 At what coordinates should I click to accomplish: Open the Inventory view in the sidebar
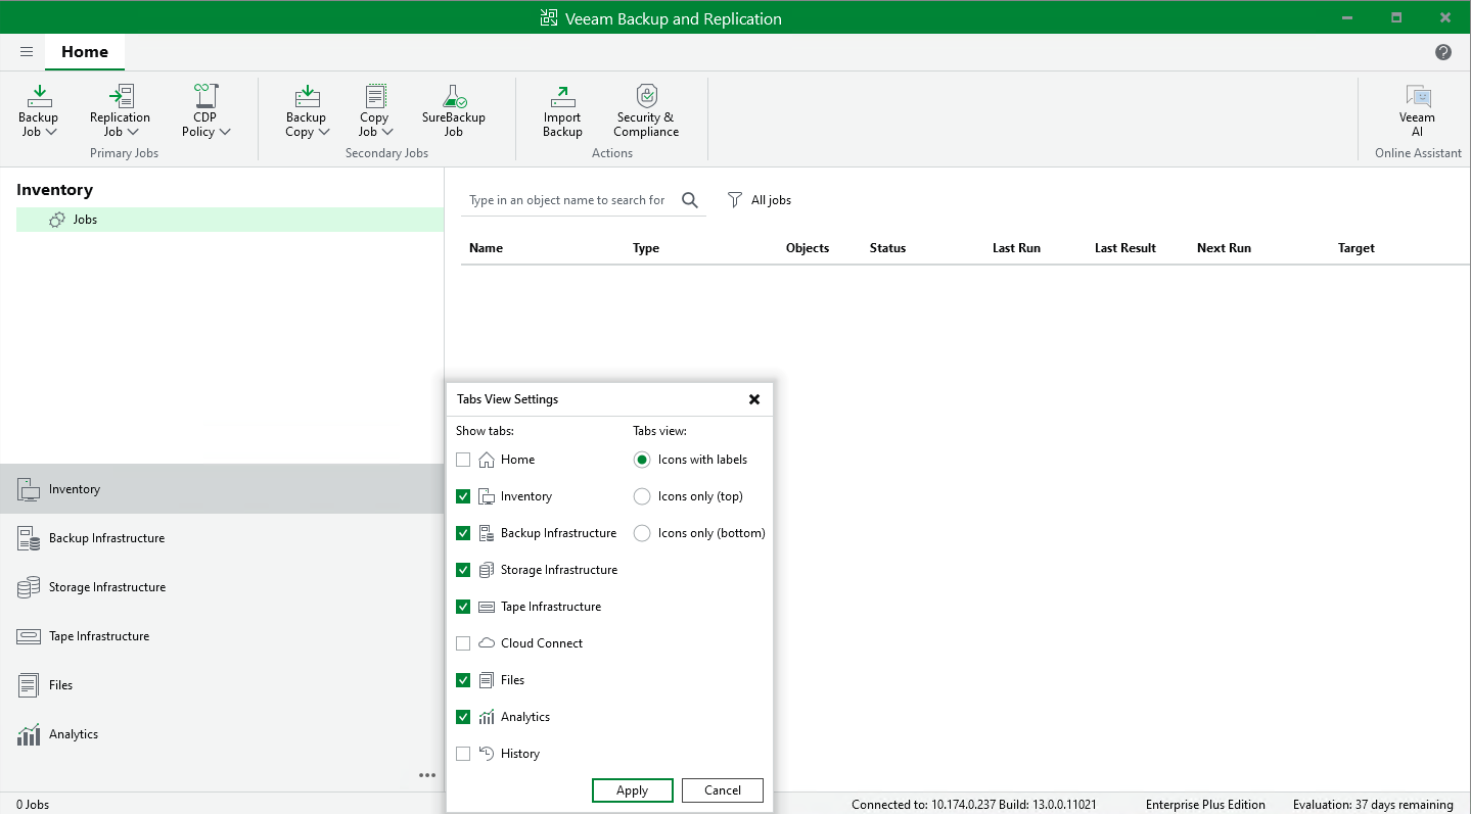pos(222,489)
